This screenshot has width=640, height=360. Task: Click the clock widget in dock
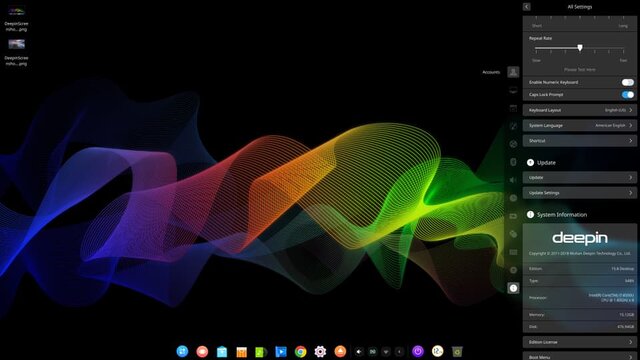tap(438, 351)
